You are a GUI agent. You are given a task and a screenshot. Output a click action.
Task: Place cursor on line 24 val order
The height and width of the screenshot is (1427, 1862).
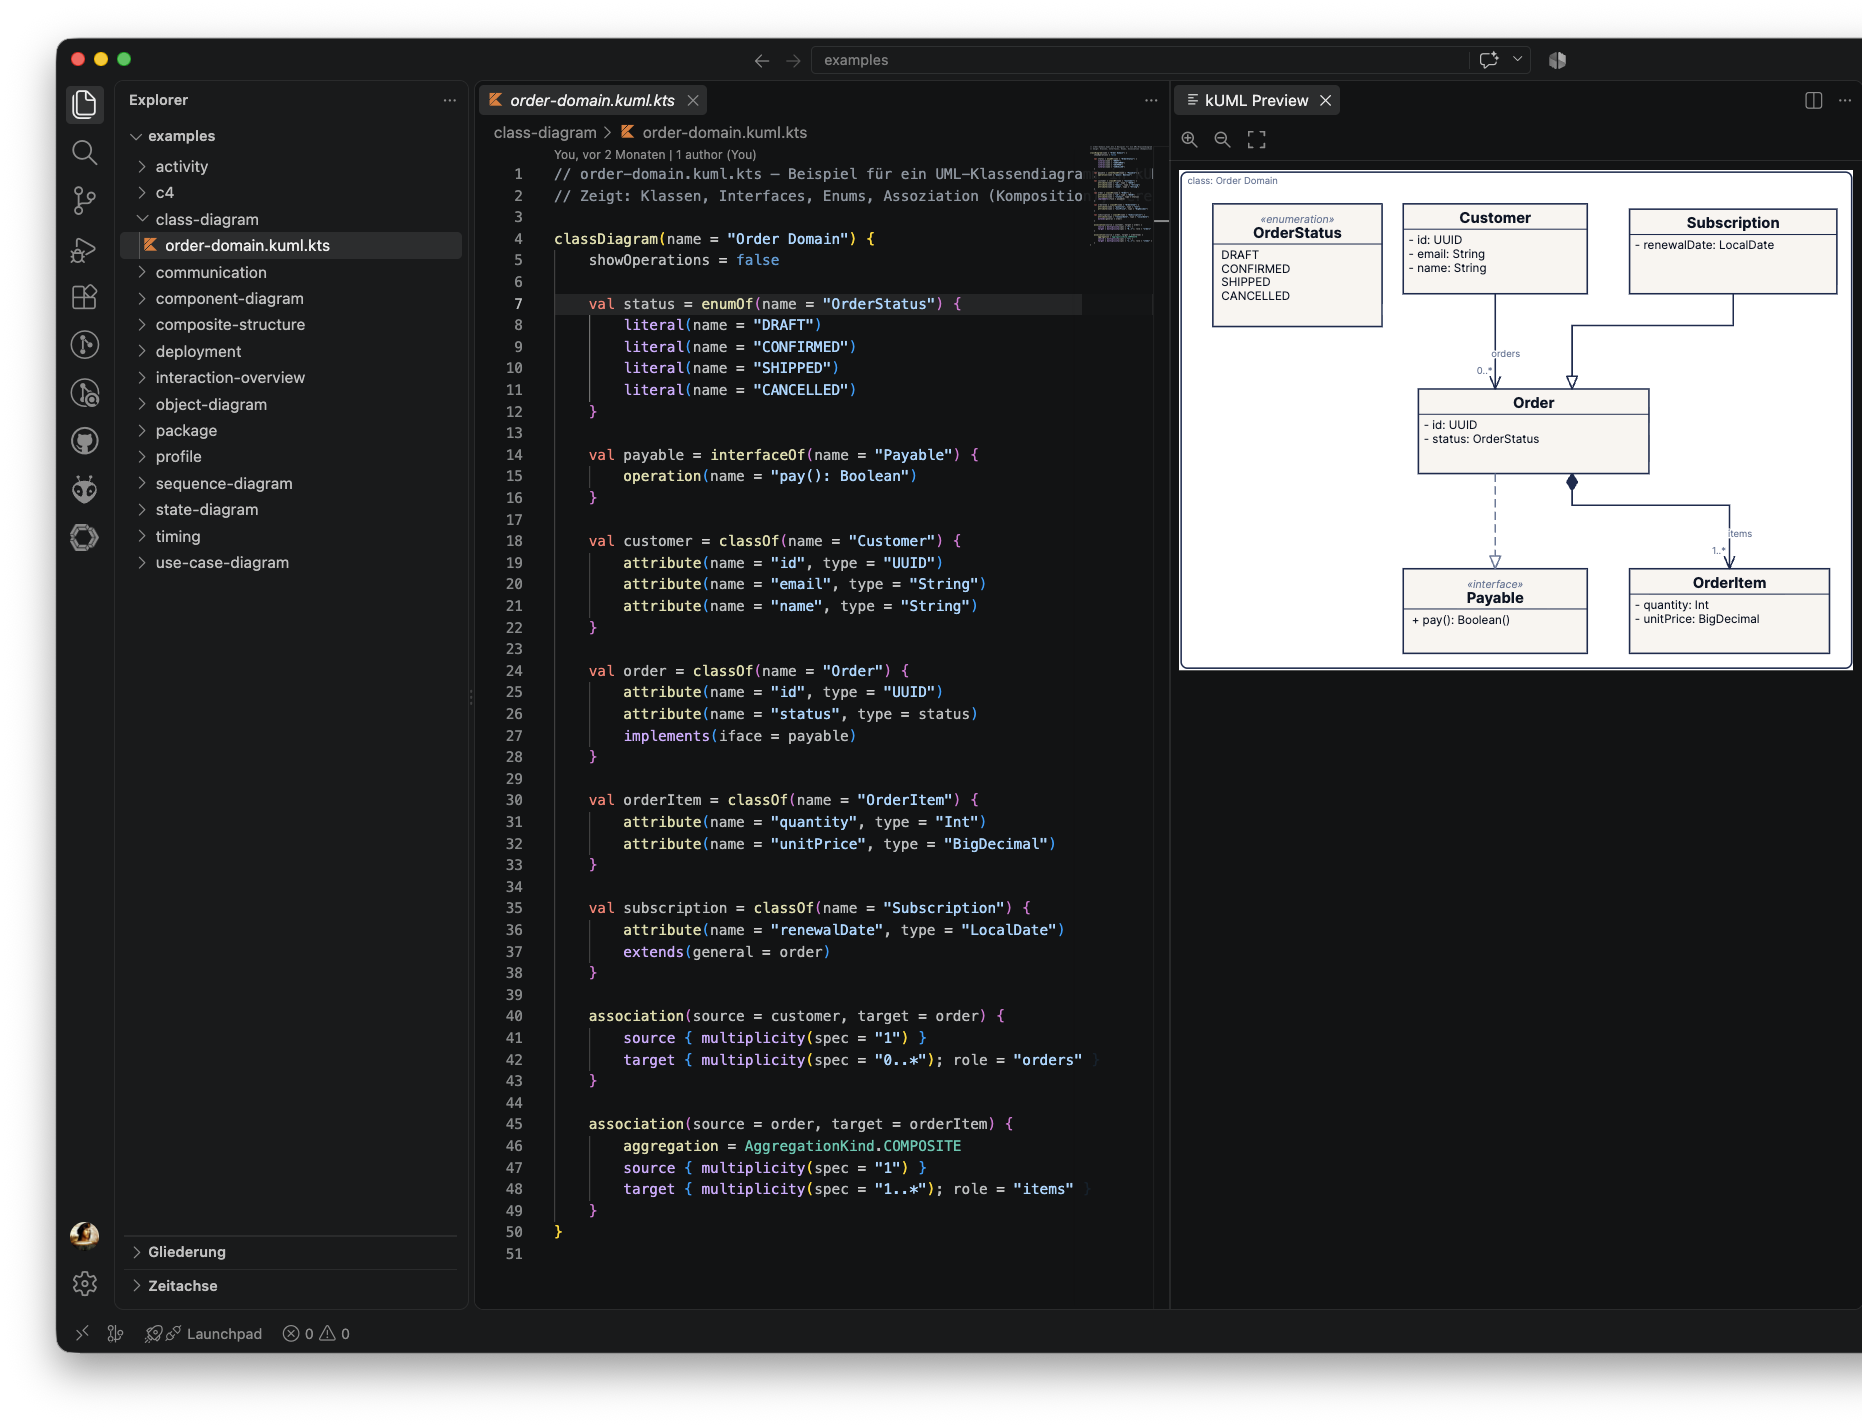pyautogui.click(x=749, y=670)
